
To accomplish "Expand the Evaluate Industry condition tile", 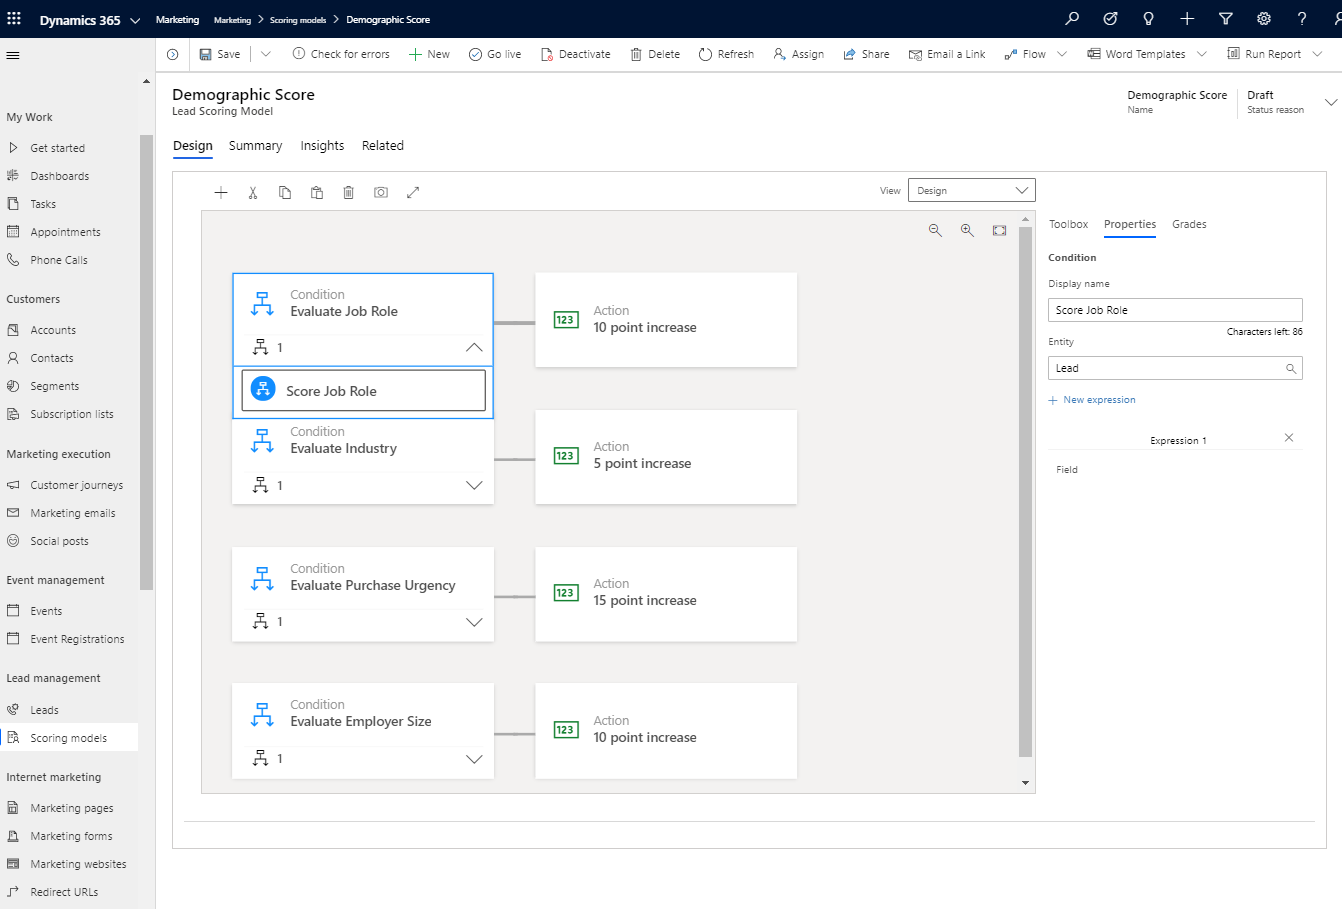I will [474, 485].
